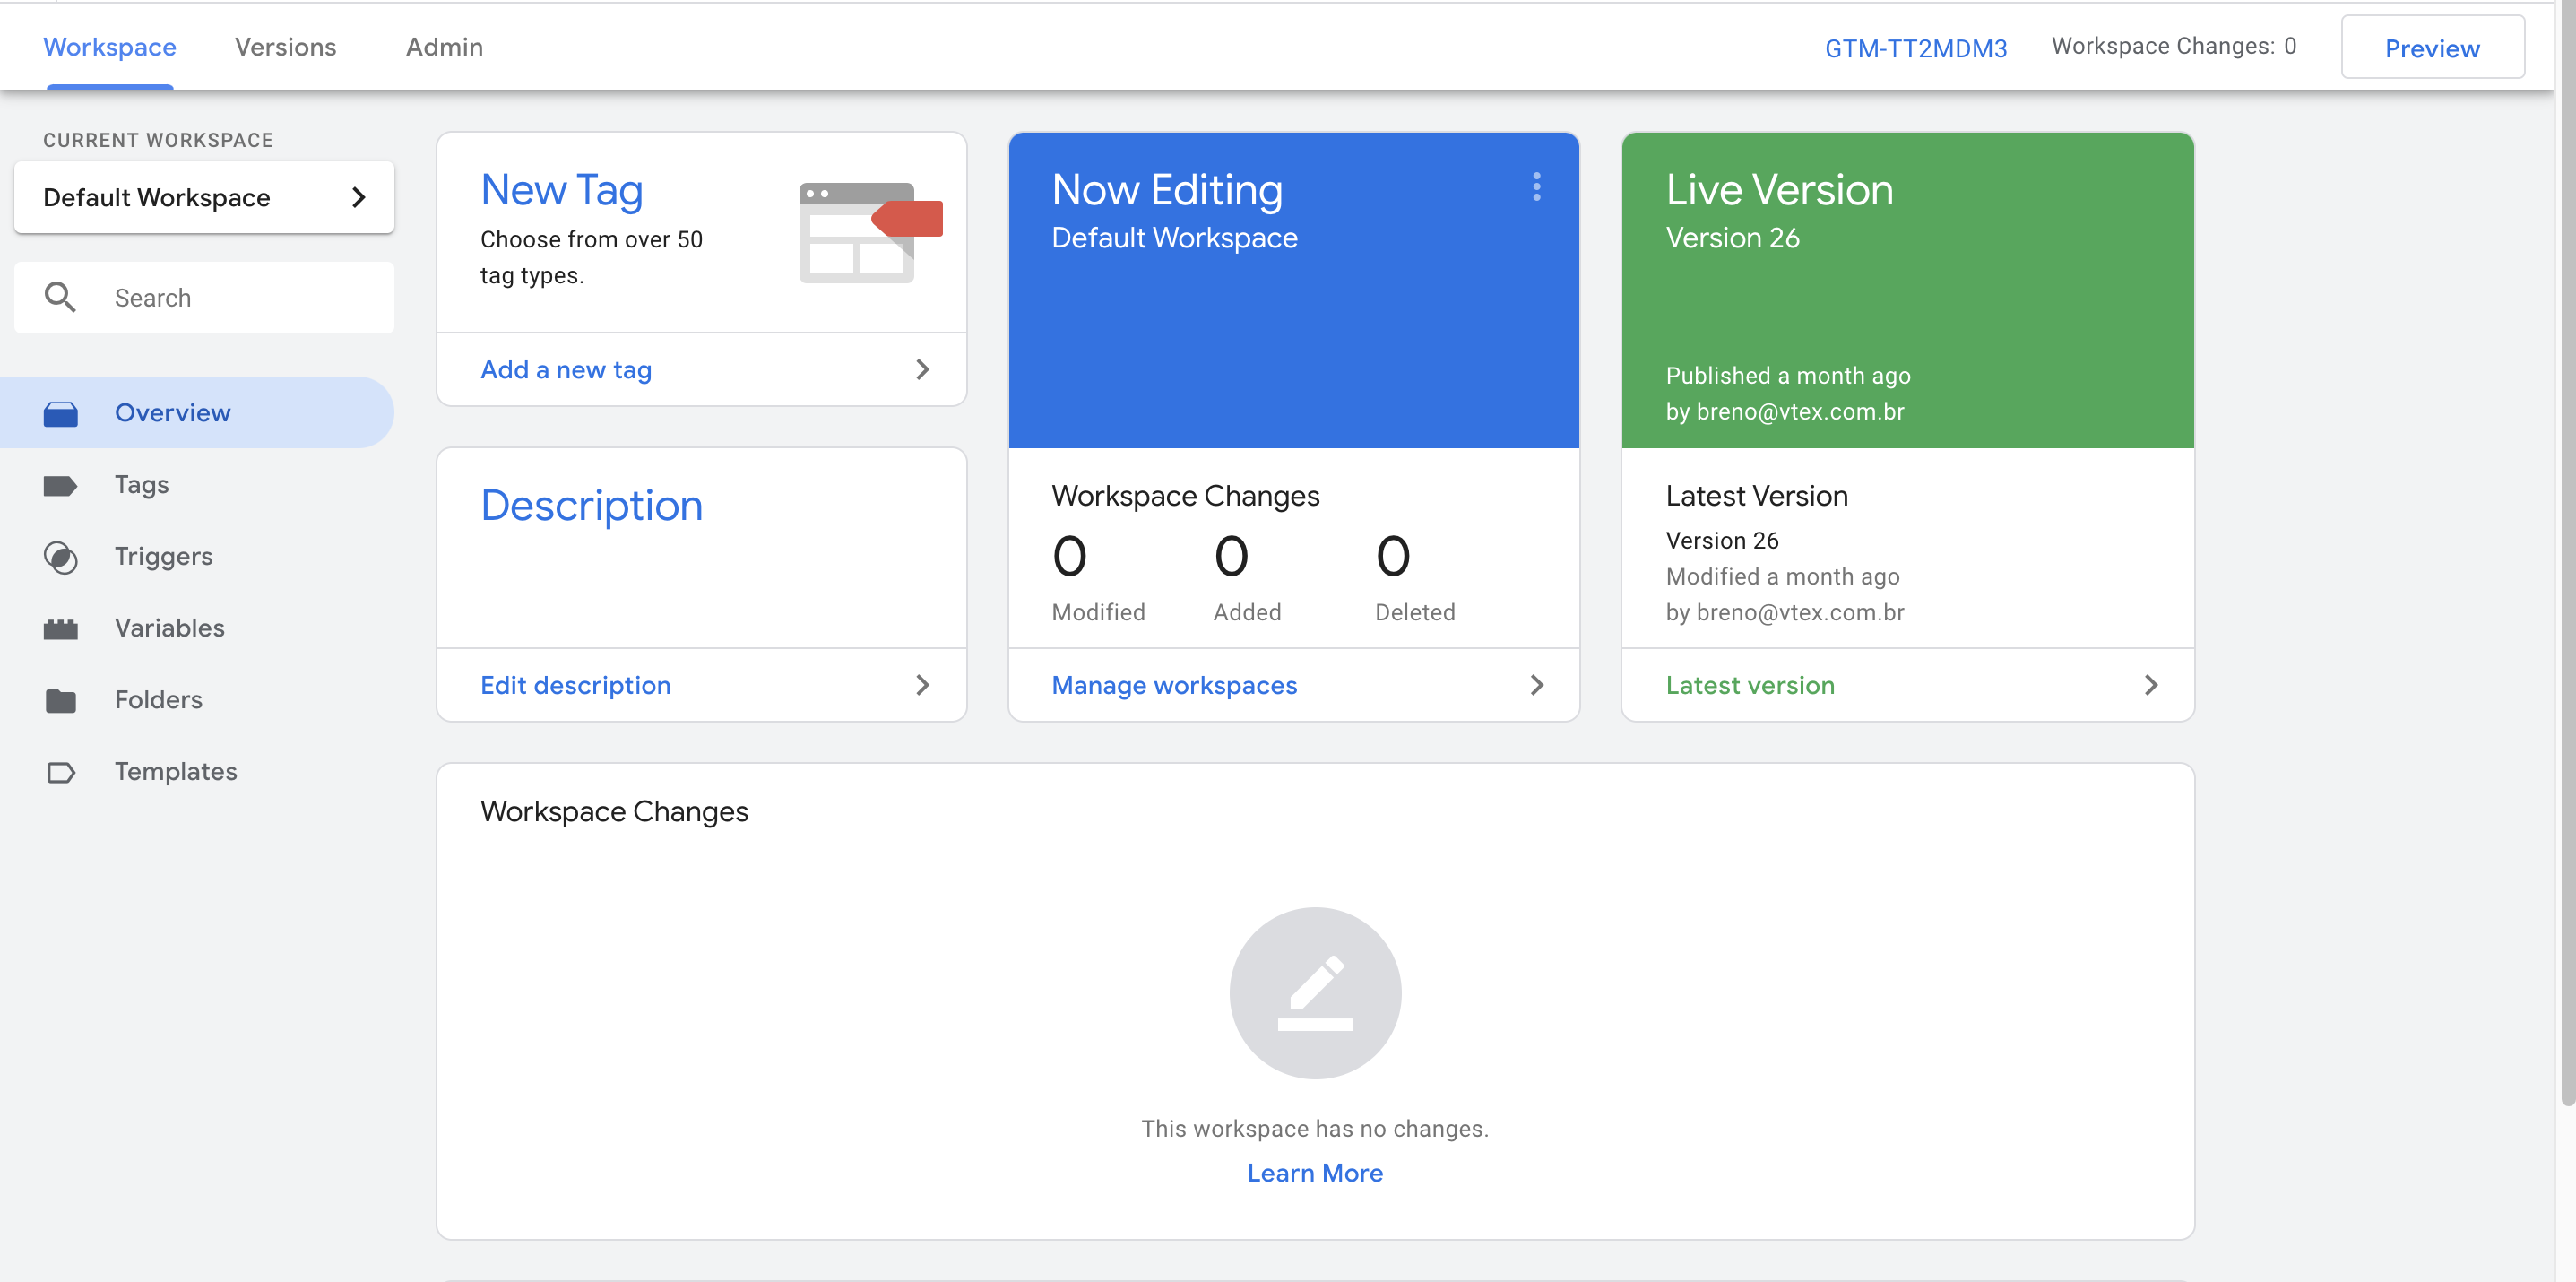Click the chevron beside Latest version
2576x1282 pixels.
point(2150,685)
